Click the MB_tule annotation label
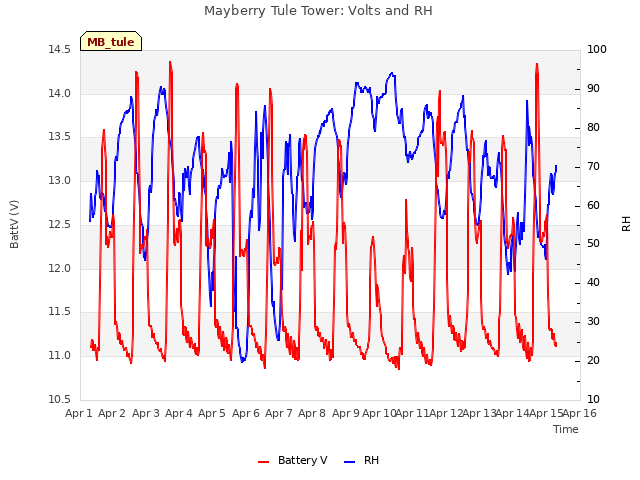 click(x=111, y=41)
